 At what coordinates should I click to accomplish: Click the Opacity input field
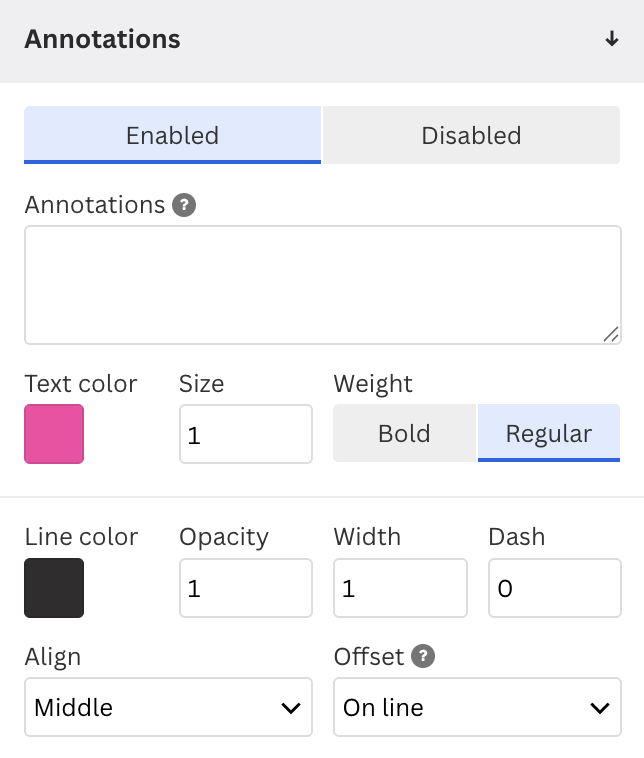point(246,588)
